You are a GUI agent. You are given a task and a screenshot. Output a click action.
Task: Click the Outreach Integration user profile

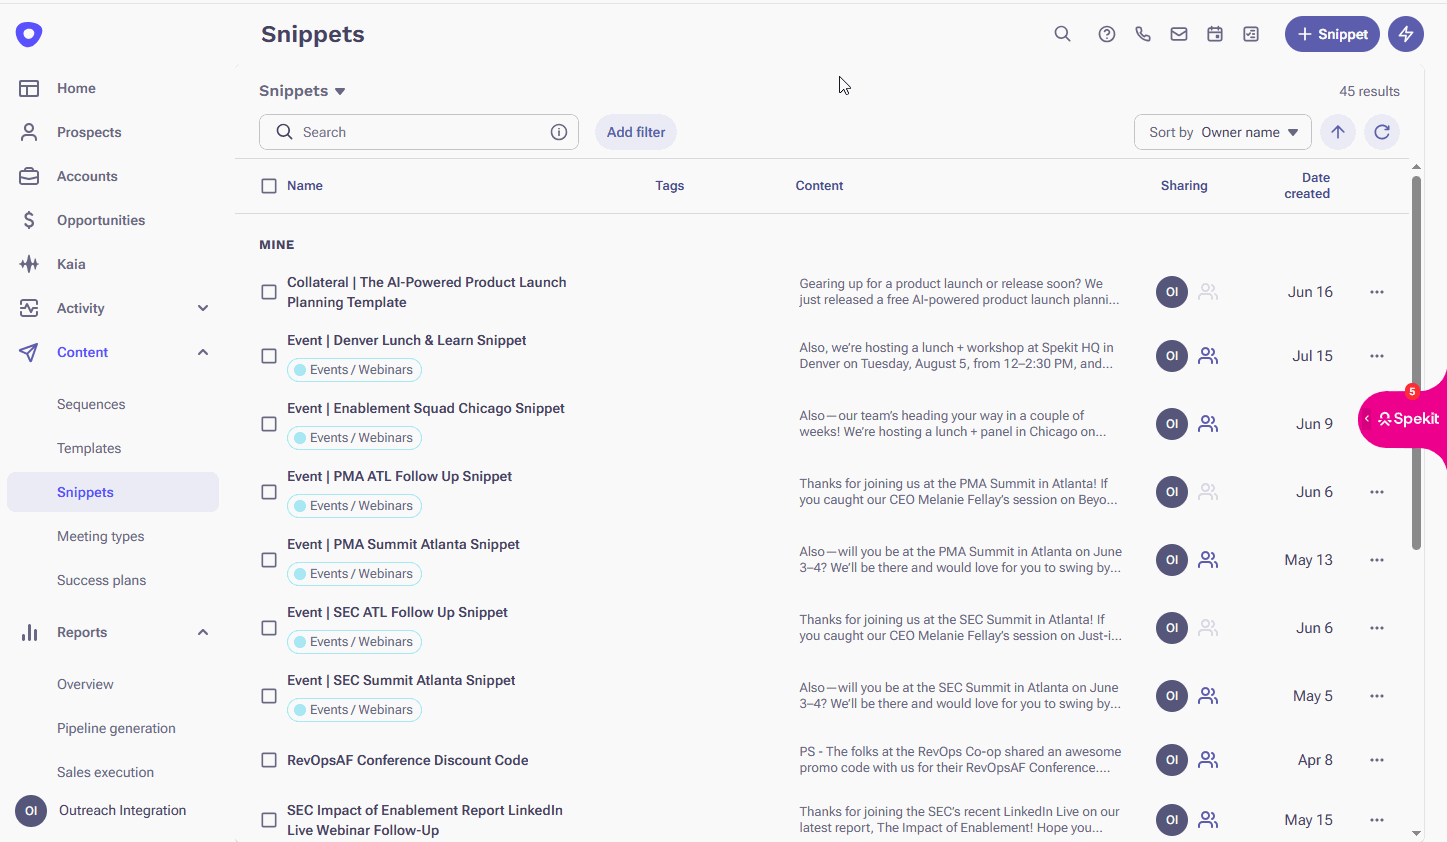coord(102,811)
